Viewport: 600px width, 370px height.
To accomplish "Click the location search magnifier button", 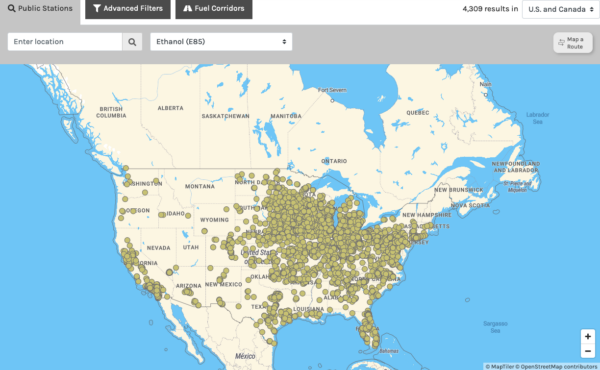I will (x=132, y=42).
